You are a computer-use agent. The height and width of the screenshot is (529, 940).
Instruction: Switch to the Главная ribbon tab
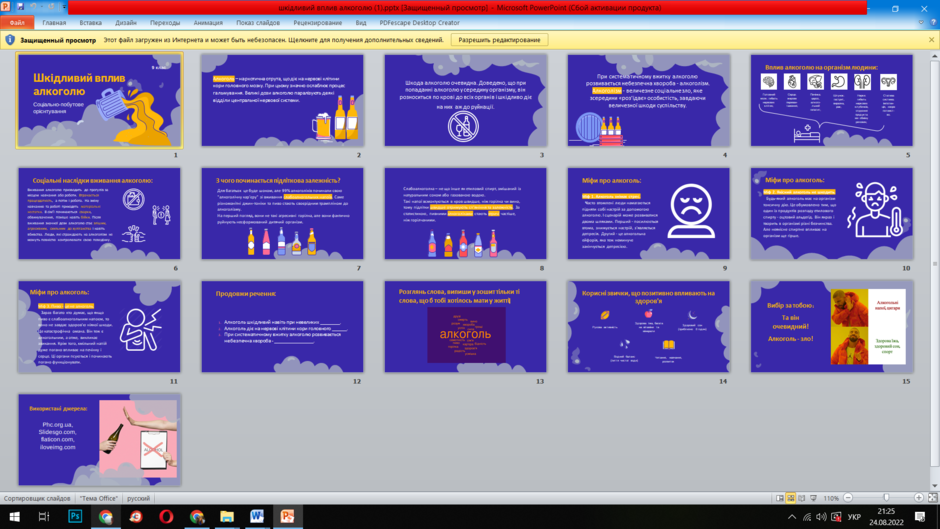tap(54, 23)
